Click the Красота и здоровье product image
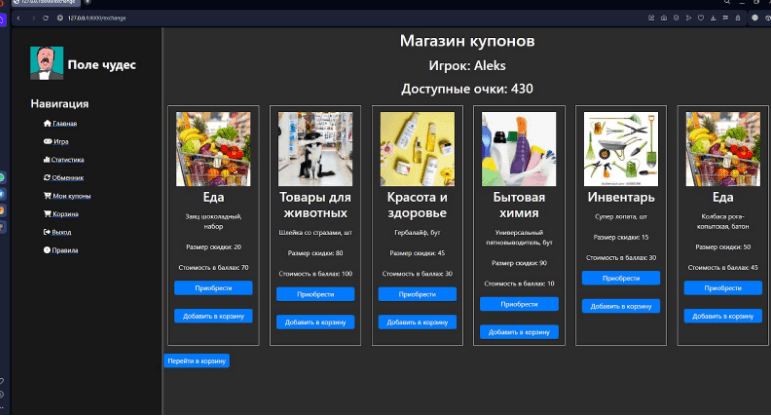 point(417,149)
